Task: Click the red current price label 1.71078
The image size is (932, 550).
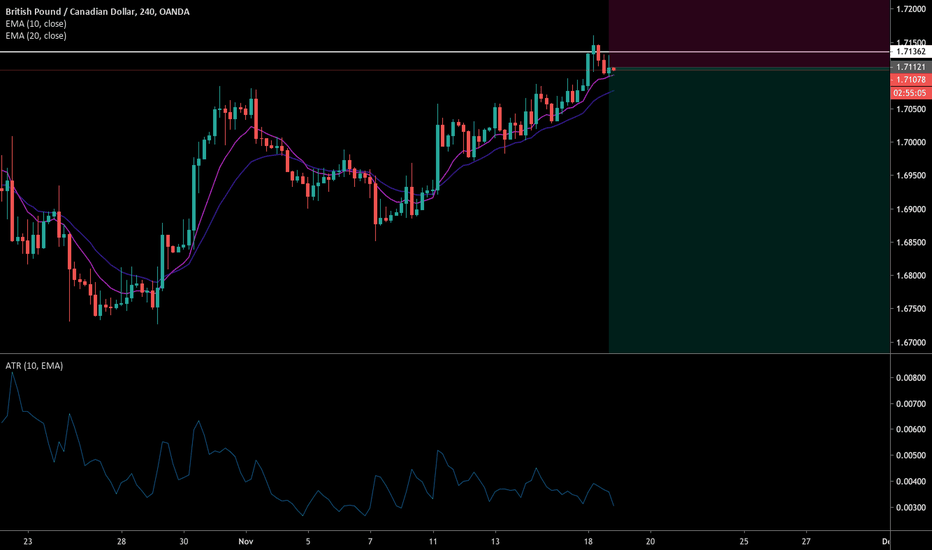Action: pos(909,80)
